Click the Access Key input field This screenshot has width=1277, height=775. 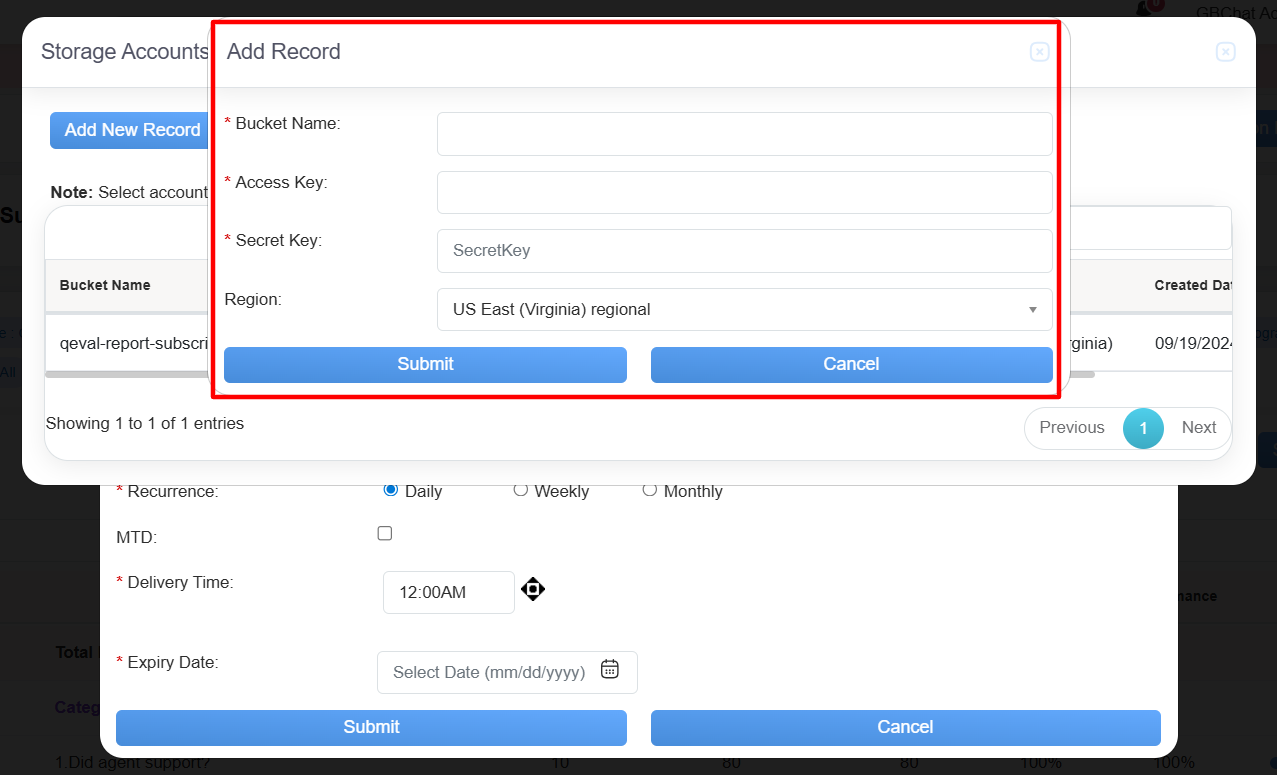point(744,192)
